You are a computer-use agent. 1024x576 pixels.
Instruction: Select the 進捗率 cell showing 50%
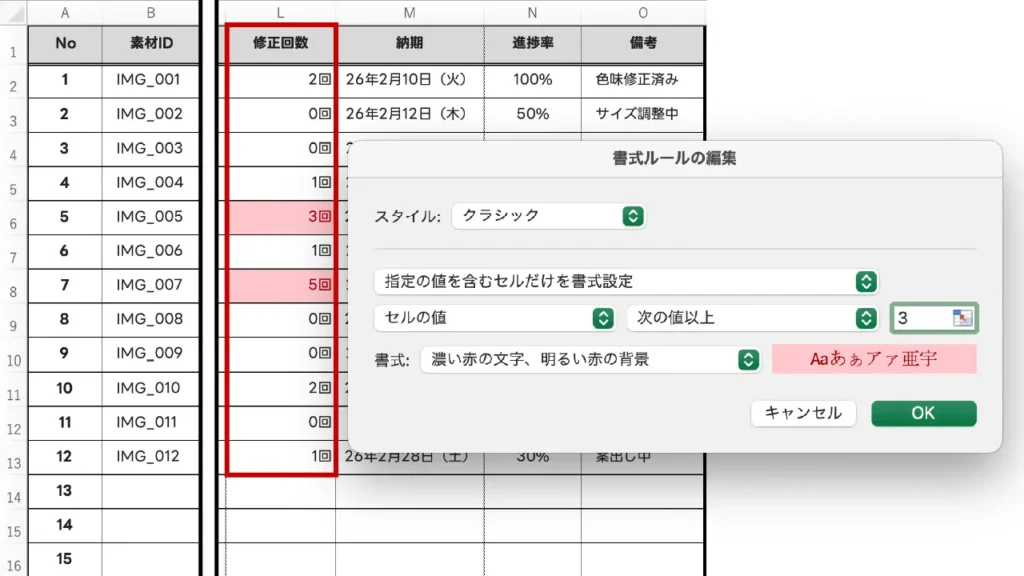click(x=532, y=114)
